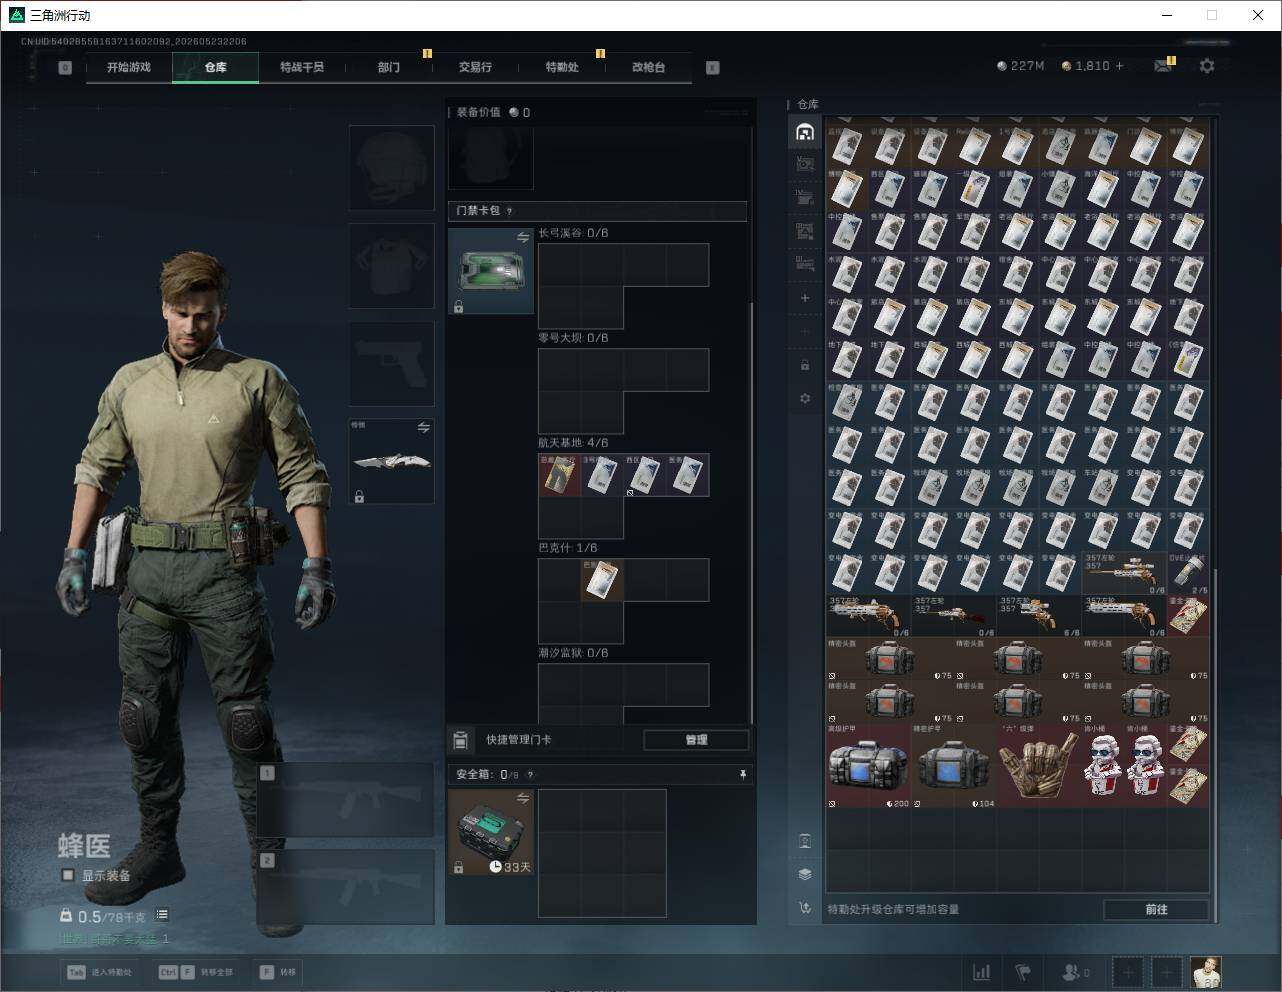
Task: Click the 长弓溪谷: 0/6 section label
Action: click(573, 233)
